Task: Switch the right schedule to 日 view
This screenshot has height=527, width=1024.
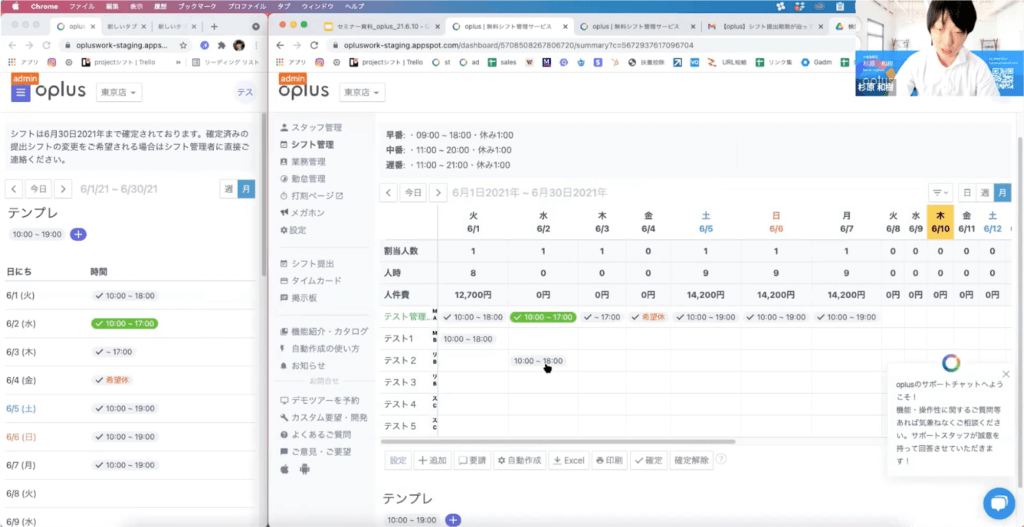Action: click(966, 193)
